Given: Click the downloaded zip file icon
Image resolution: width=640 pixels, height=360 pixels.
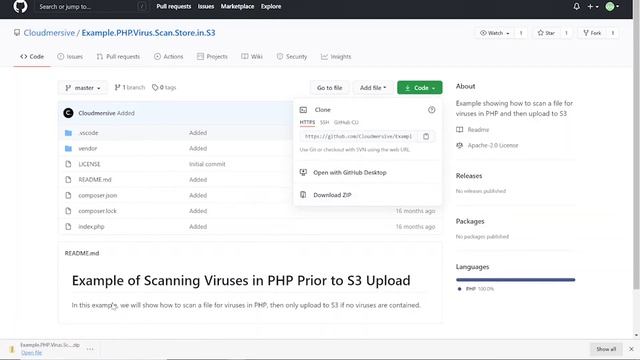Looking at the screenshot, I should 12,349.
